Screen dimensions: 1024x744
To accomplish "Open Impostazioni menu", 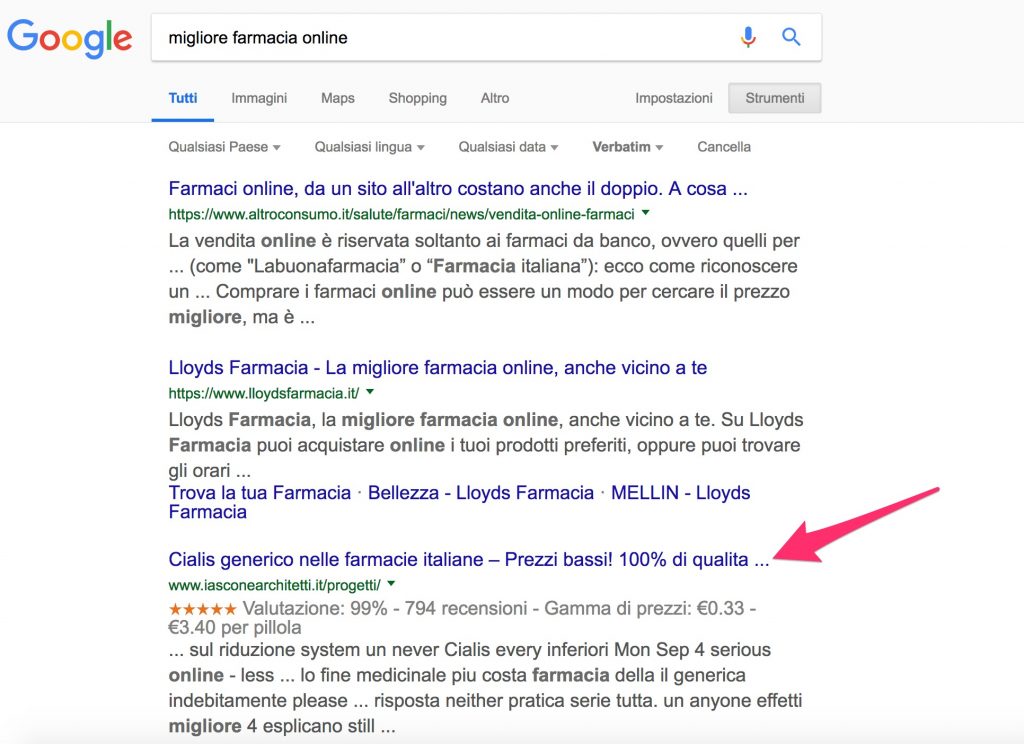I will (674, 98).
